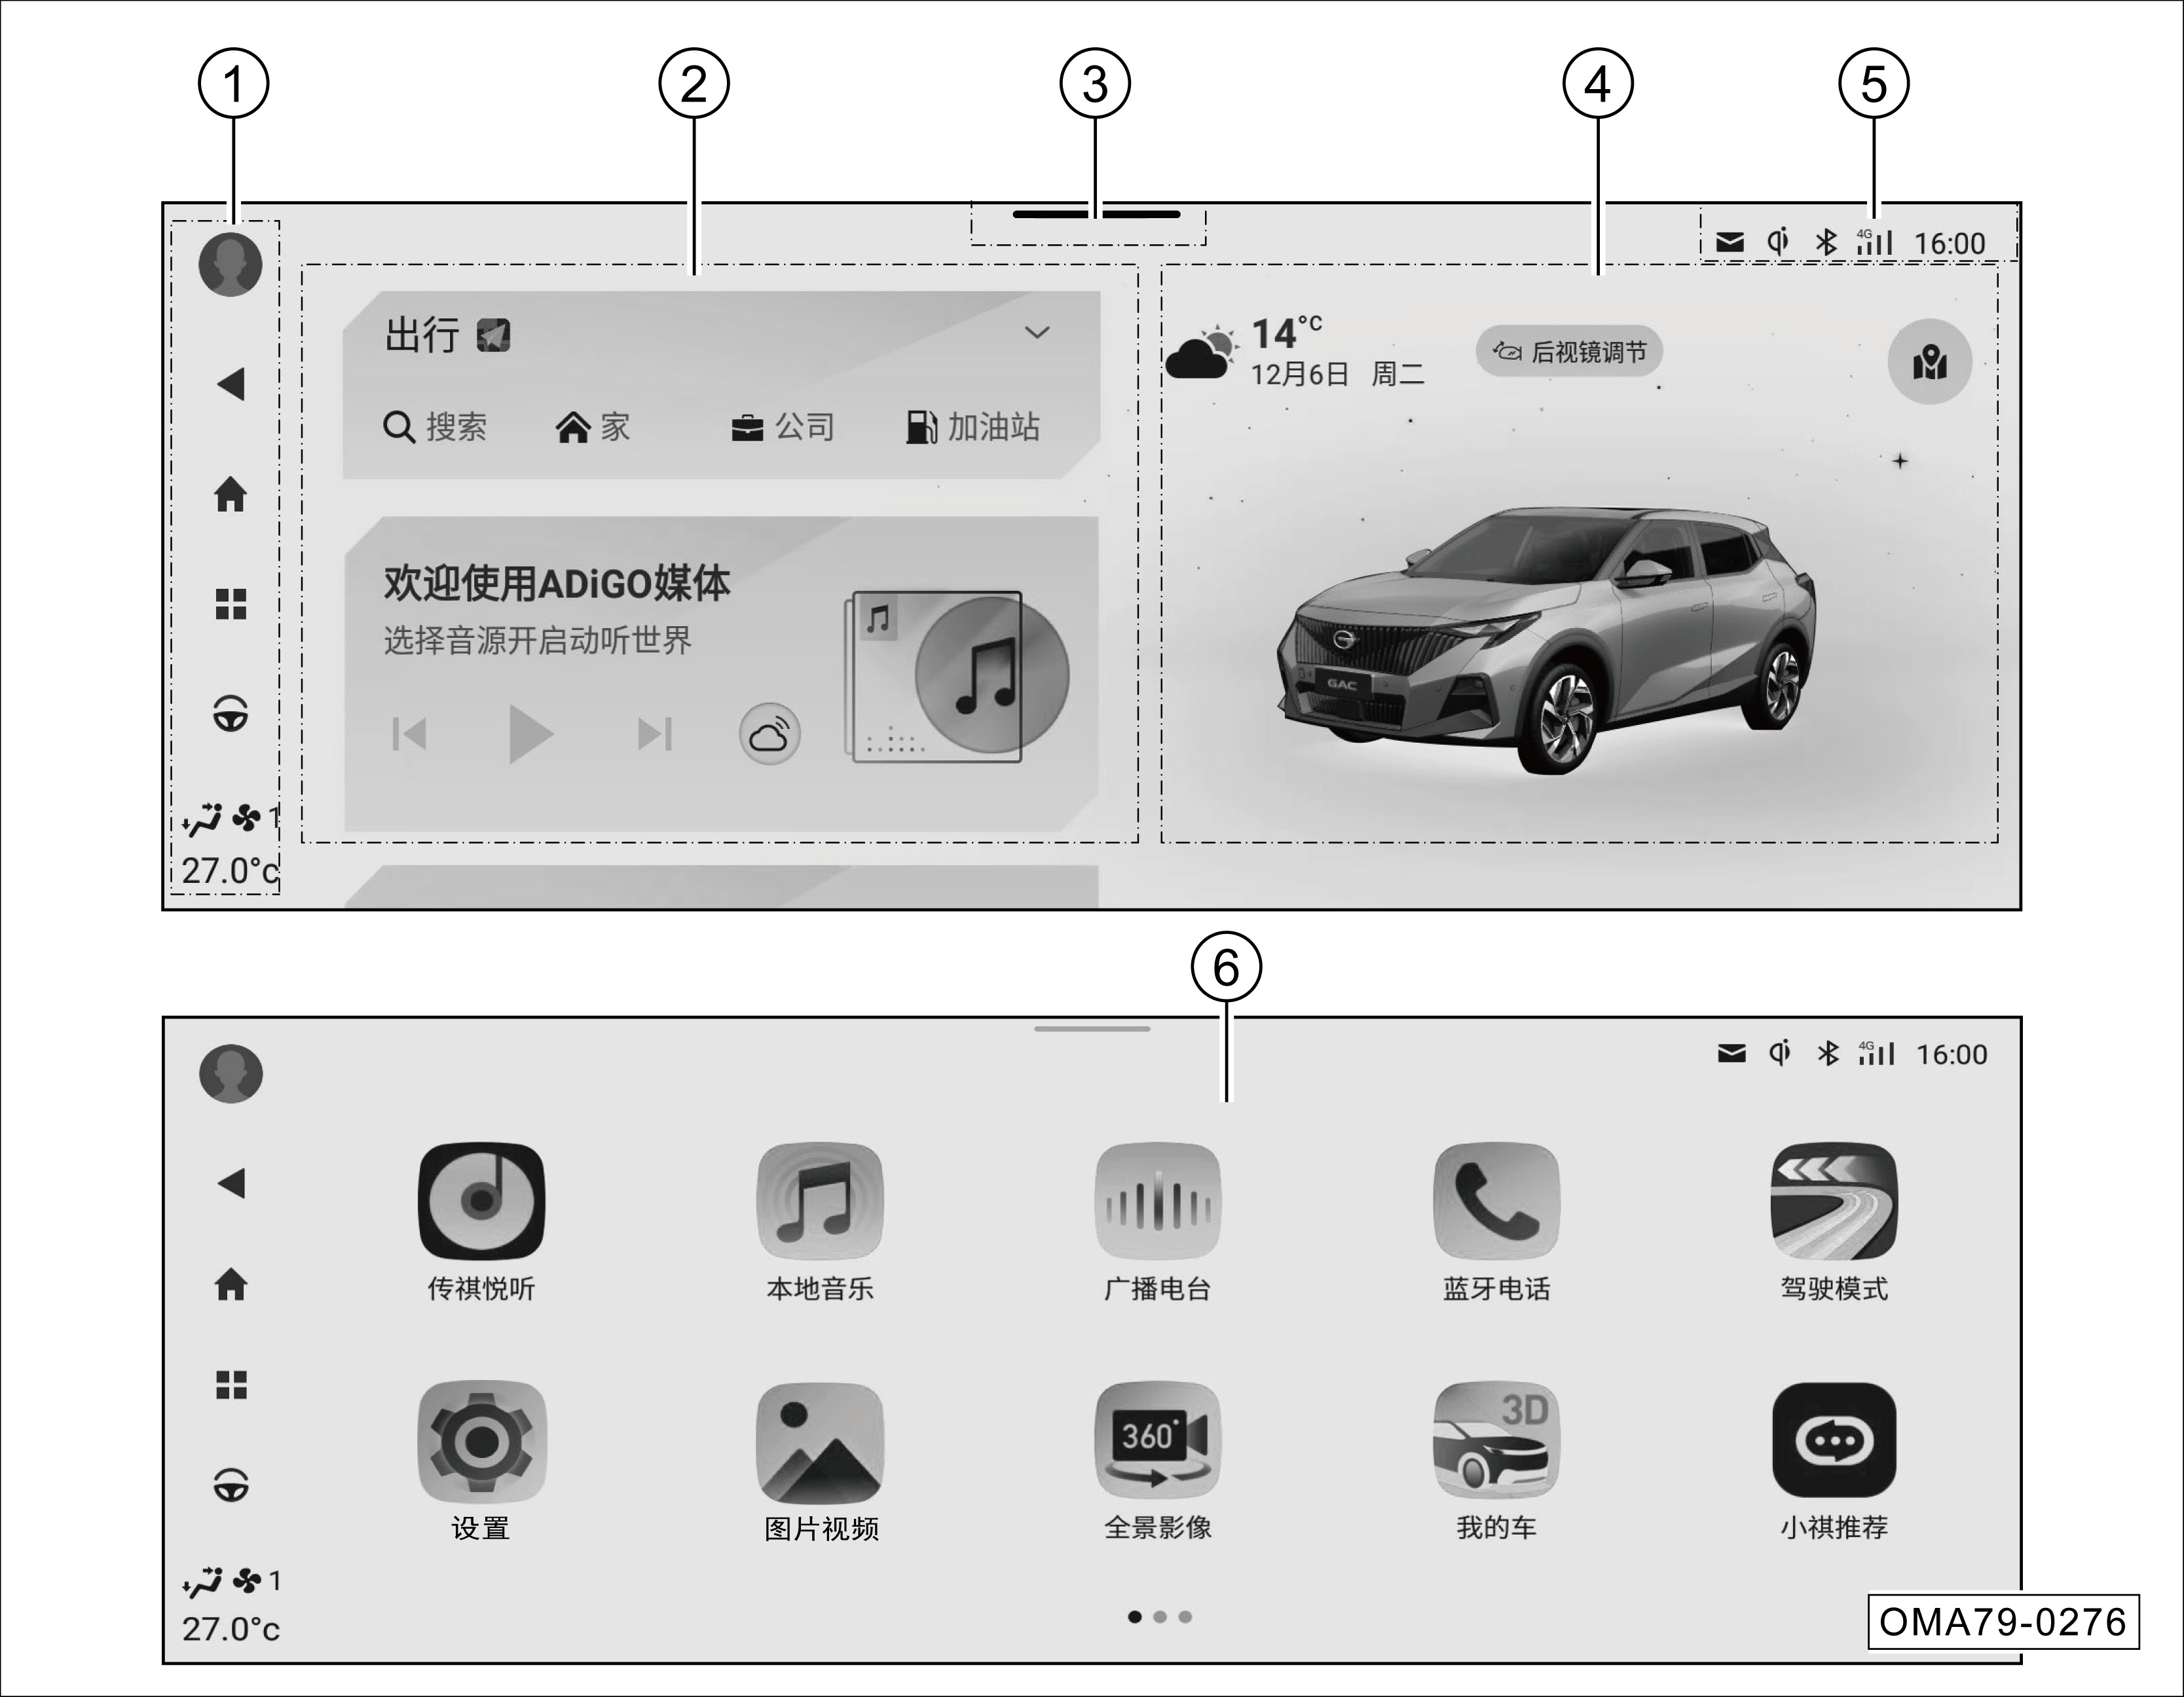Tap home icon in lower screen sidebar

231,1284
